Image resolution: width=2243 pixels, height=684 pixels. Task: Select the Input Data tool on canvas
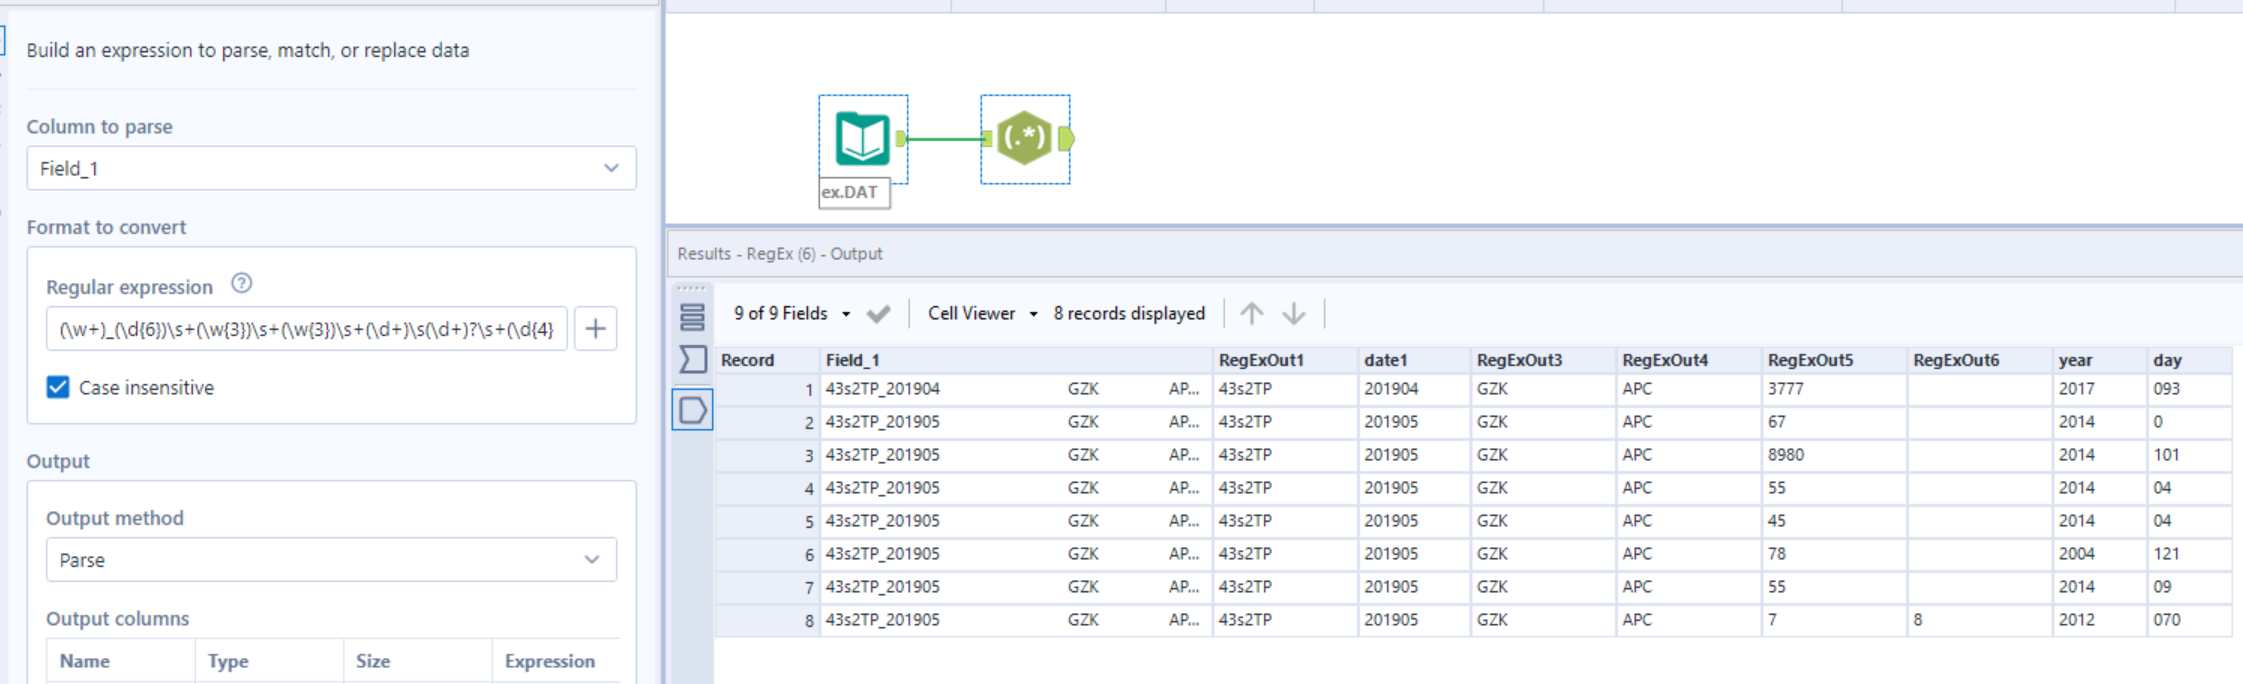pyautogui.click(x=862, y=139)
